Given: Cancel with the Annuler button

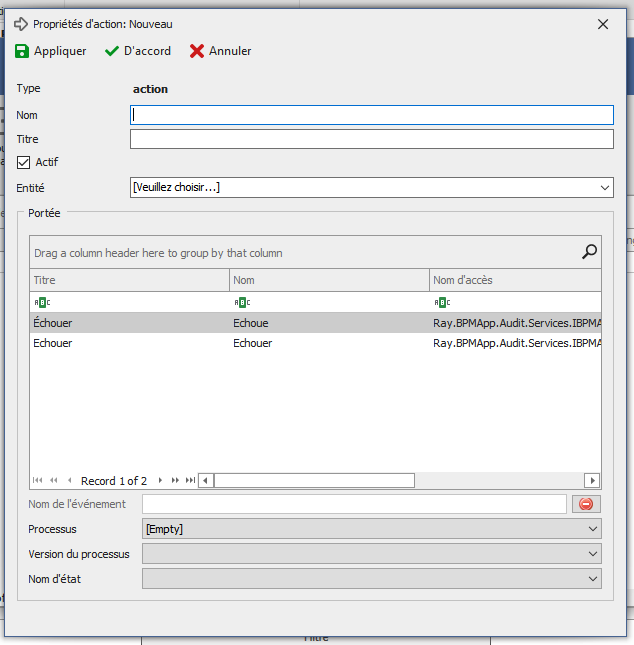Looking at the screenshot, I should (220, 51).
